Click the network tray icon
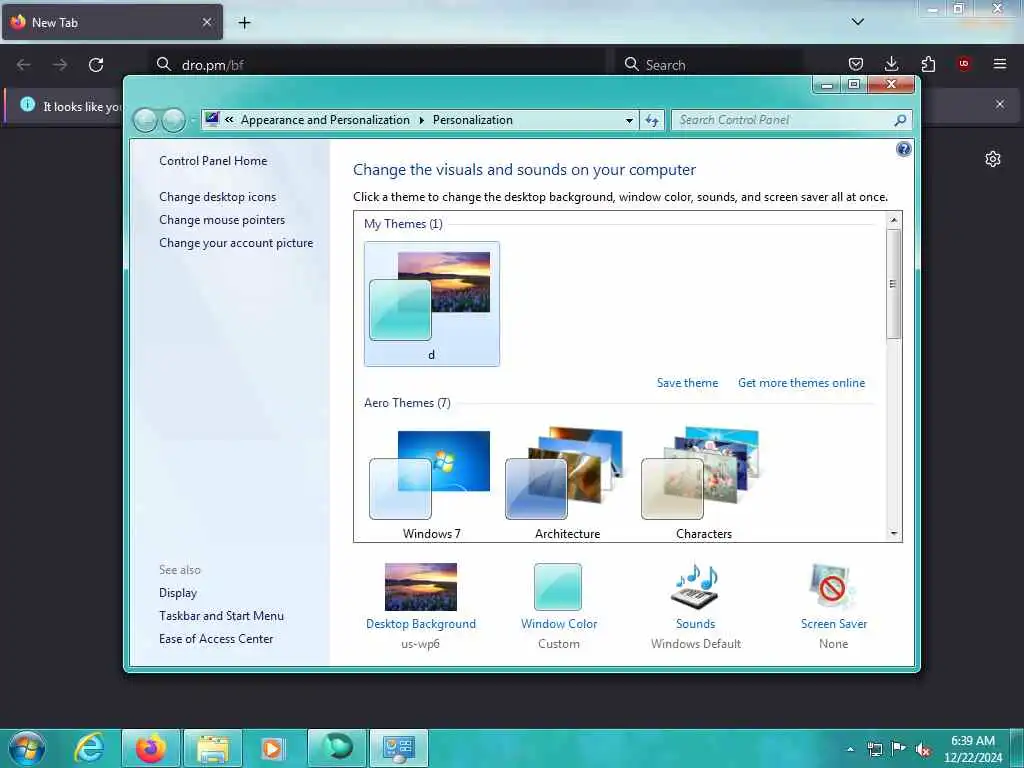 [874, 749]
